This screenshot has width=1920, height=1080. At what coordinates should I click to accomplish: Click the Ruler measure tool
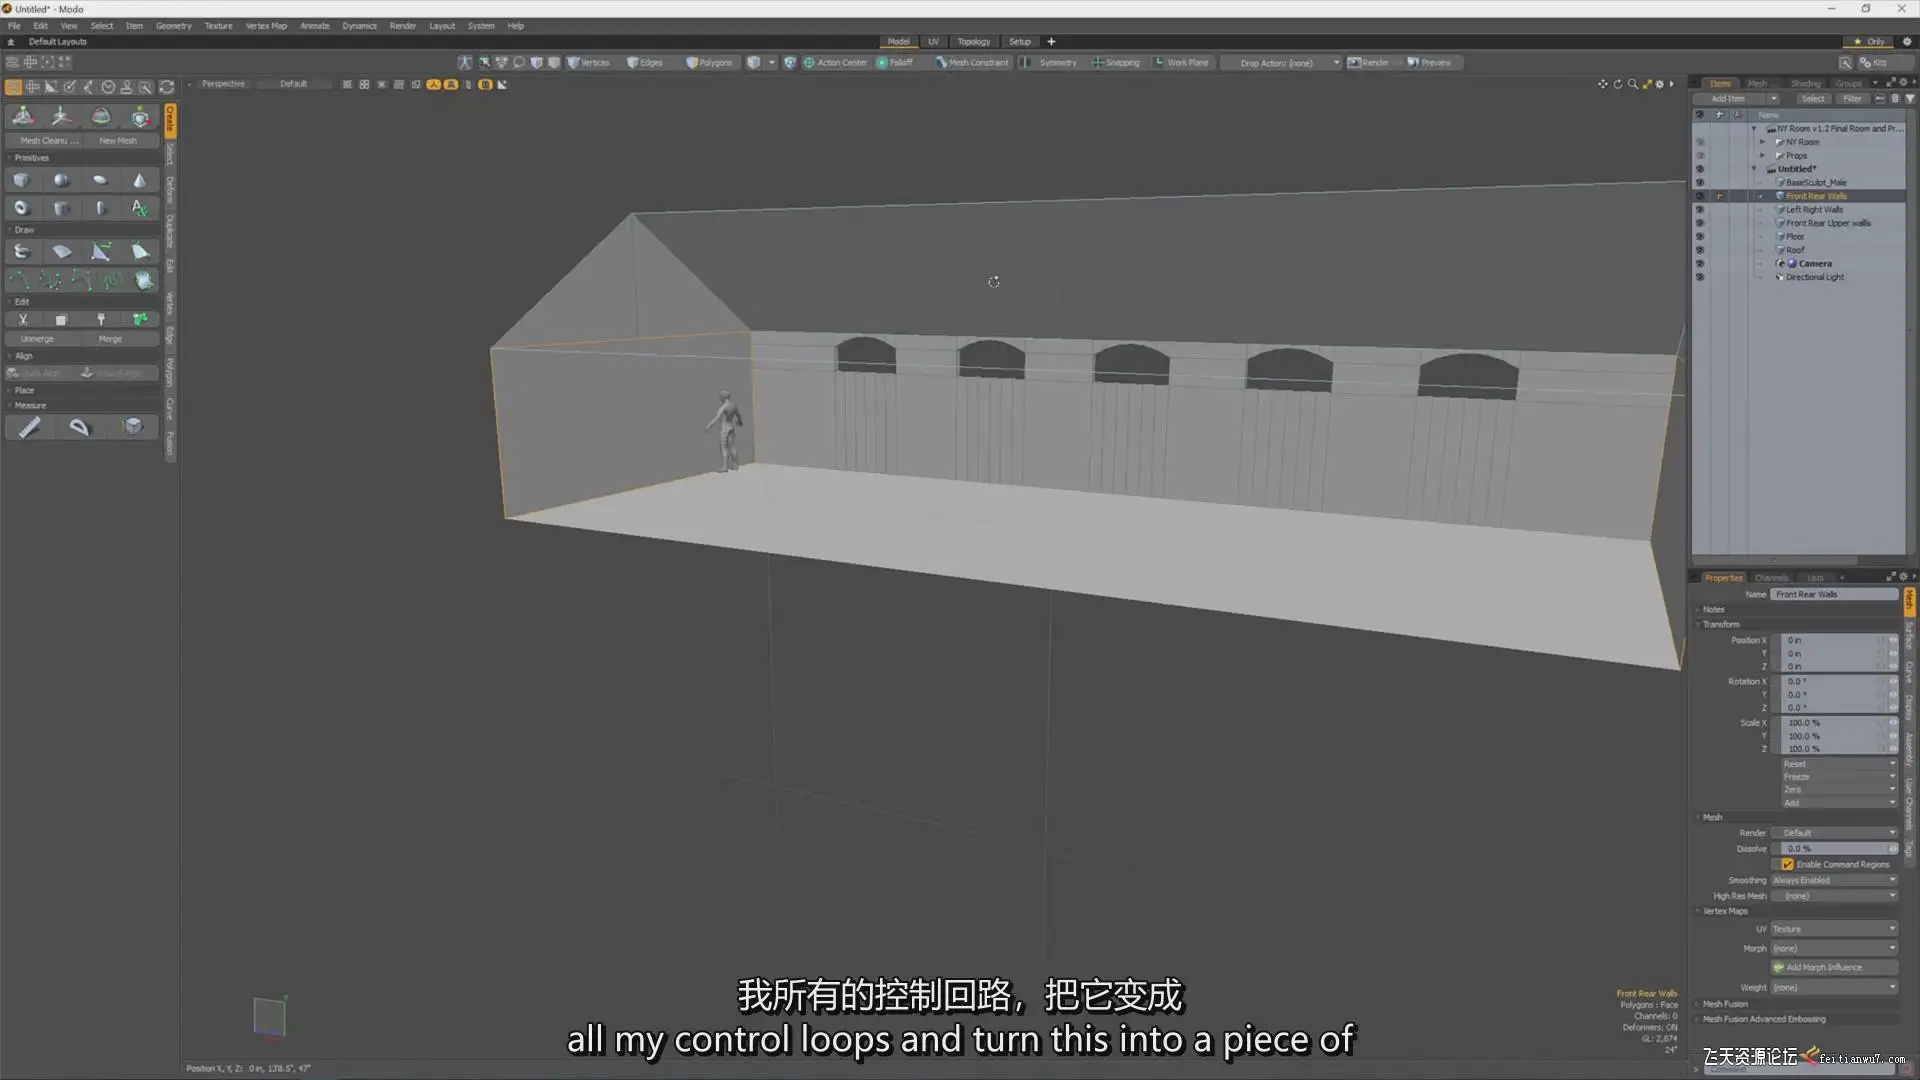coord(30,427)
